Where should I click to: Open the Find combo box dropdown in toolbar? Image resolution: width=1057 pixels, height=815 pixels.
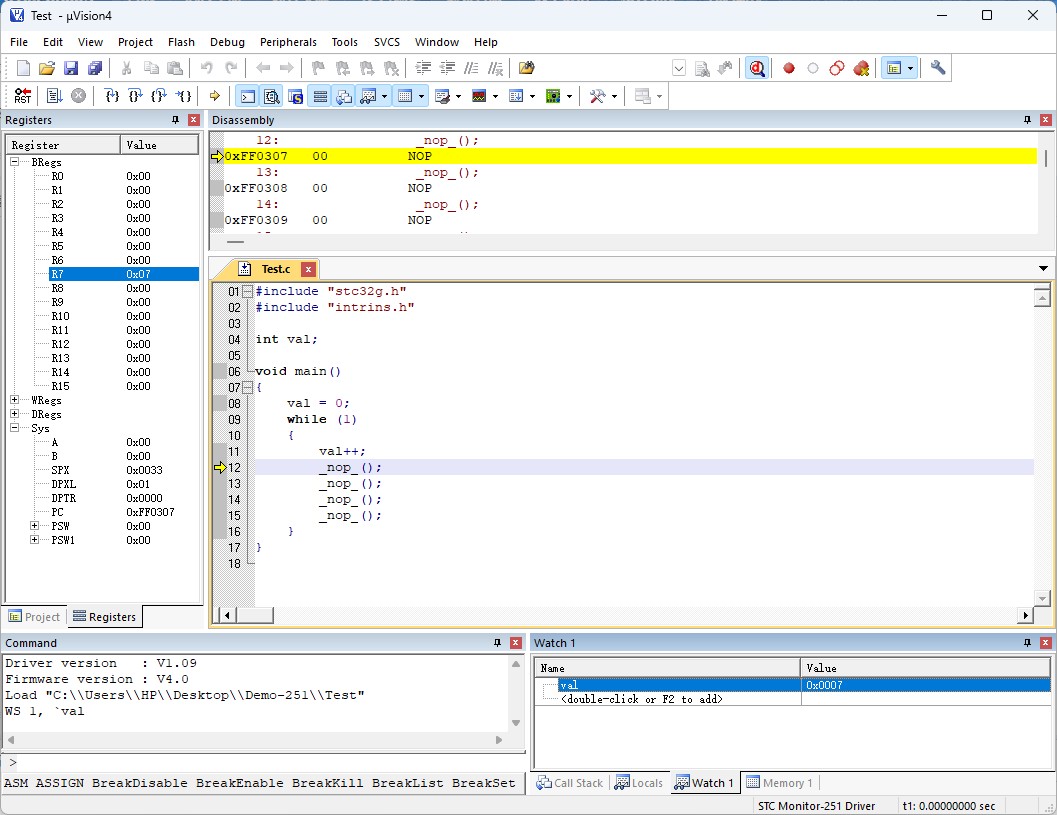[679, 68]
